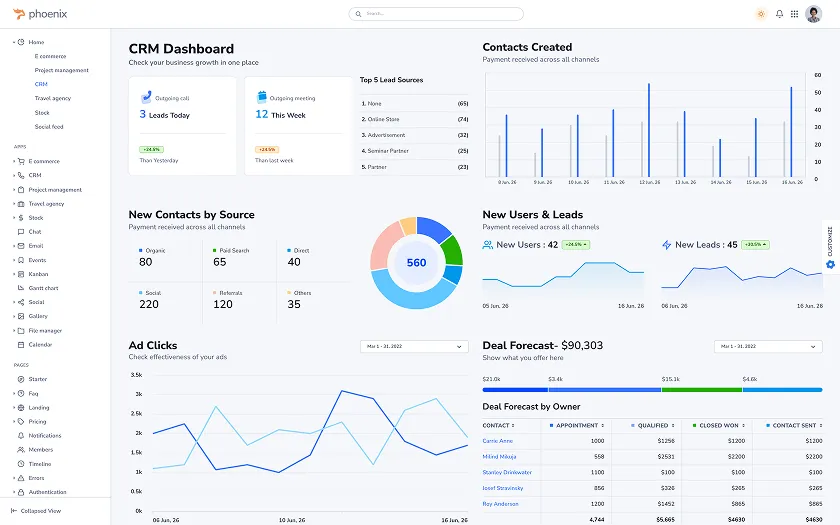840x525 pixels.
Task: Expand the Kanban submenu arrow
Action: 14,274
